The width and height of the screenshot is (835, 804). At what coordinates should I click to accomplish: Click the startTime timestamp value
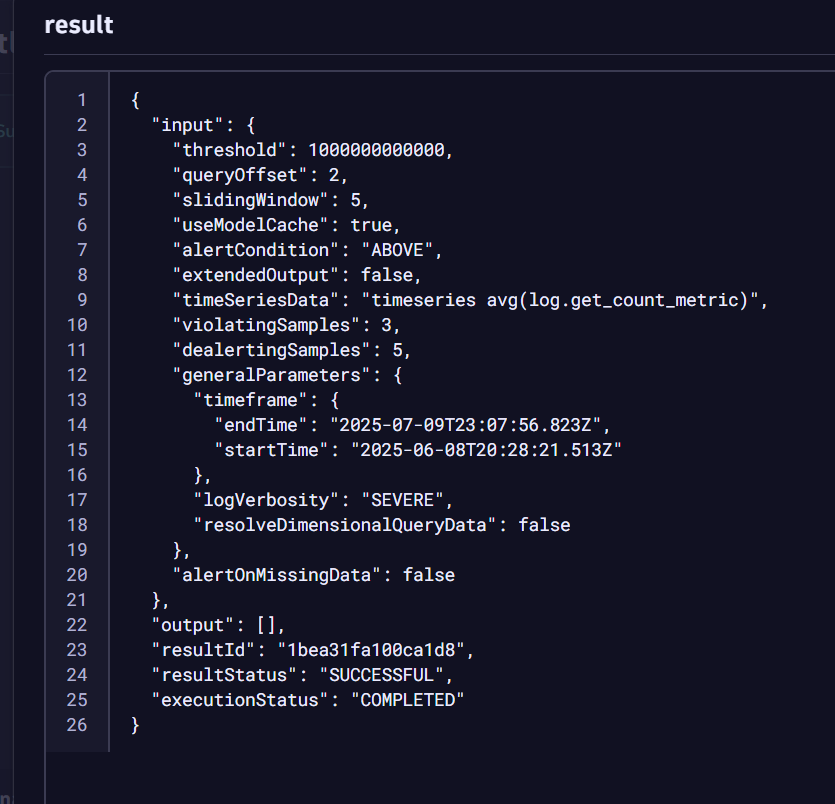pyautogui.click(x=486, y=450)
